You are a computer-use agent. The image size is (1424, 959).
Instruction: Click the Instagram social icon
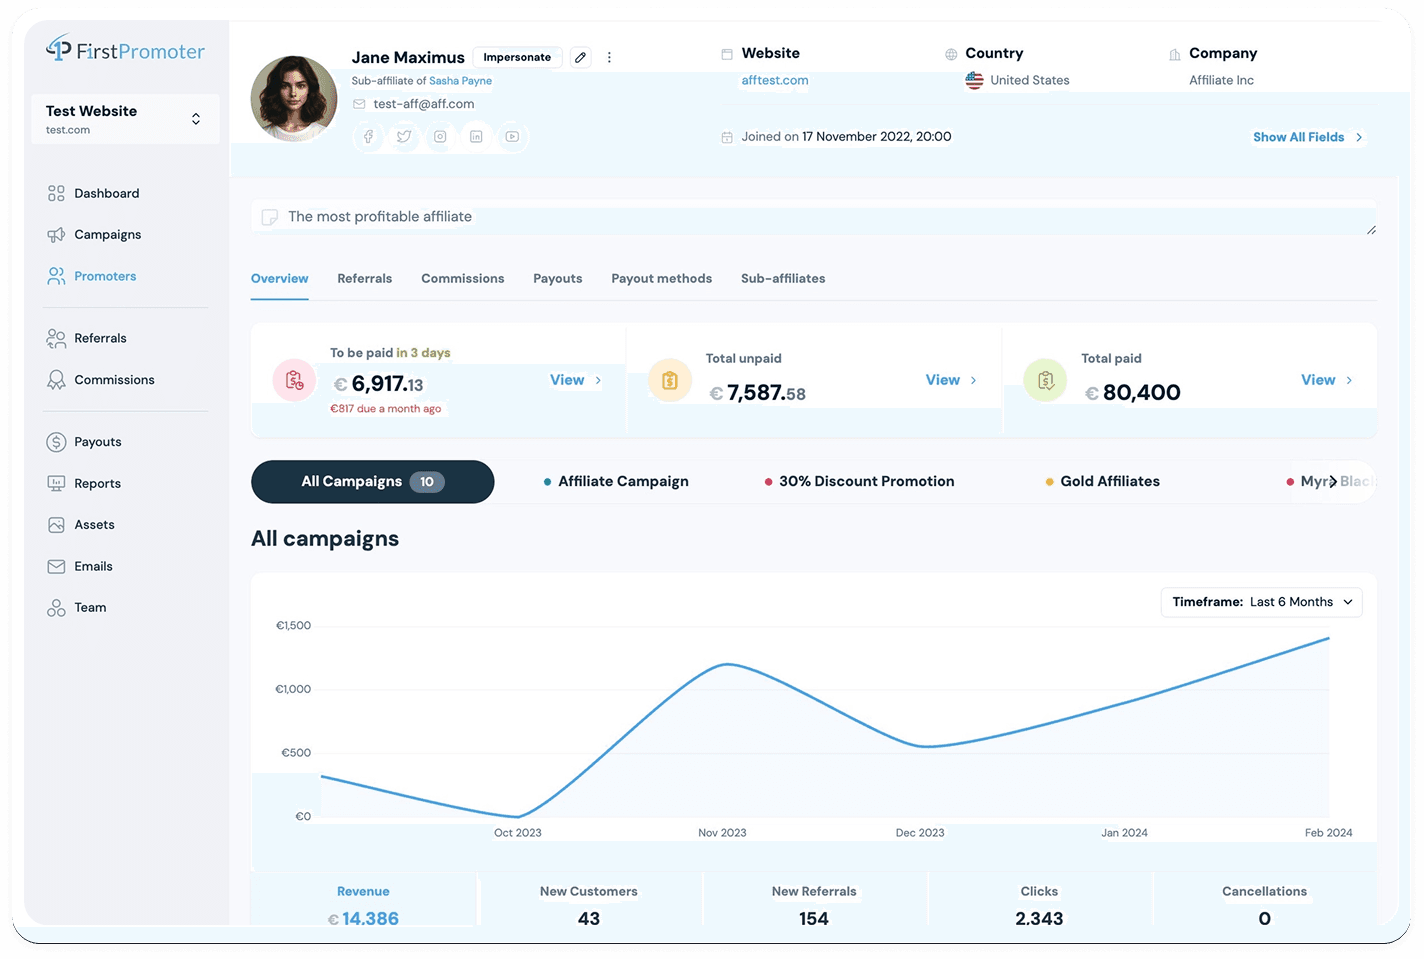pyautogui.click(x=440, y=137)
